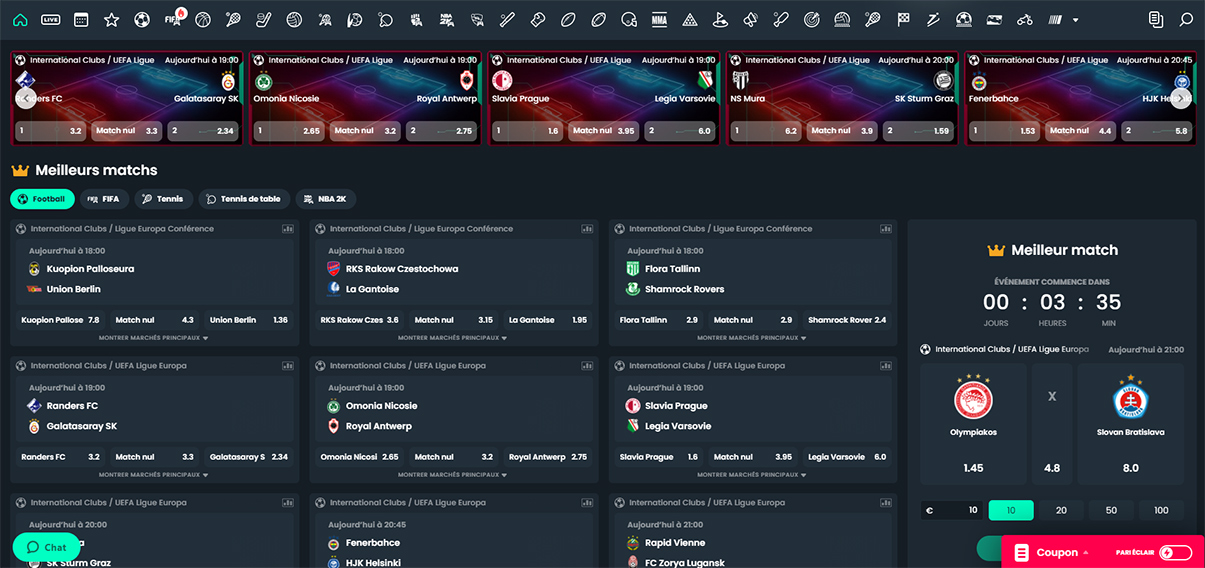
Task: Open NS Mura vs SK Sturm Graz featured banner
Action: click(x=842, y=98)
